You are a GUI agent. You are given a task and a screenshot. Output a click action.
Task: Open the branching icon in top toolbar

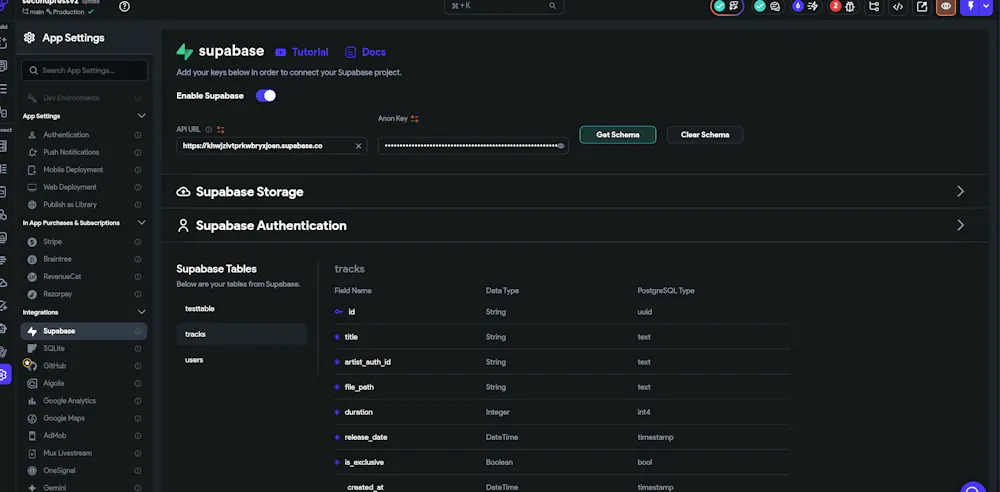point(874,6)
